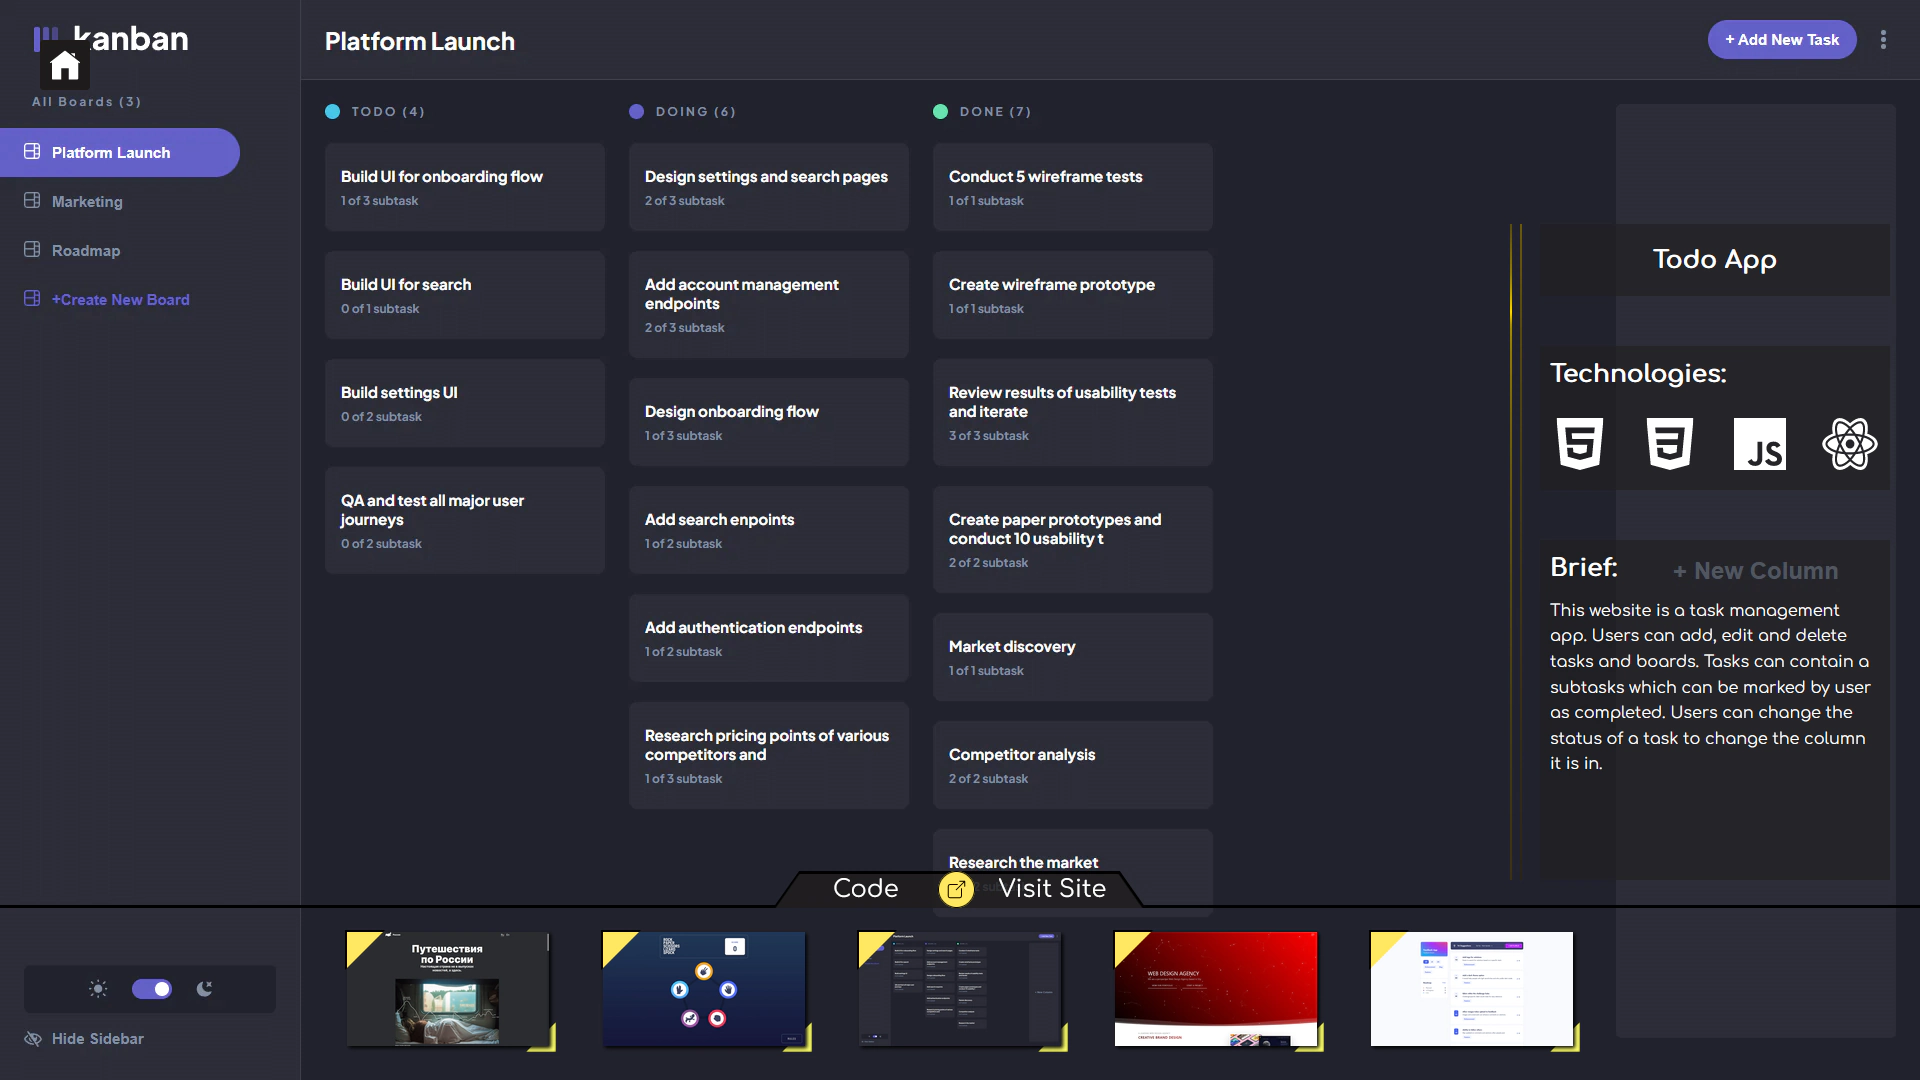Click the Platform Launch board icon
The height and width of the screenshot is (1080, 1920).
tap(32, 152)
